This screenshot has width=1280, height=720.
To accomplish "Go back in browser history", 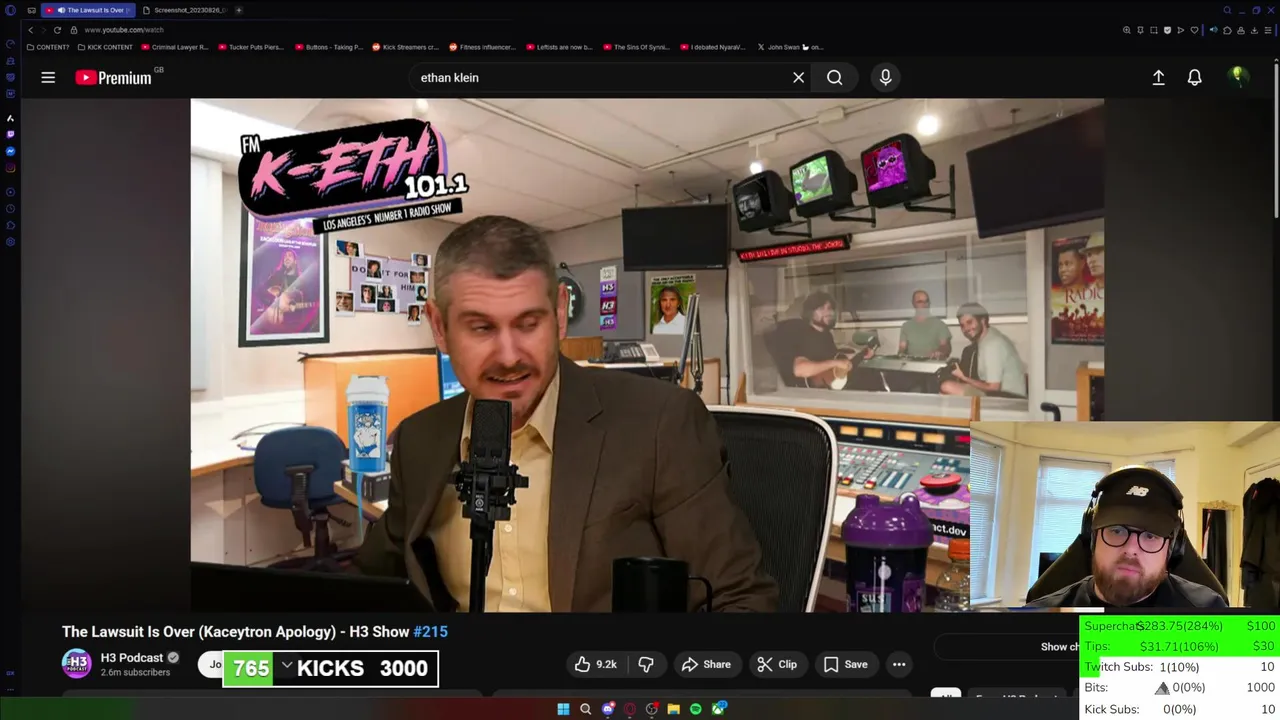I will [30, 30].
